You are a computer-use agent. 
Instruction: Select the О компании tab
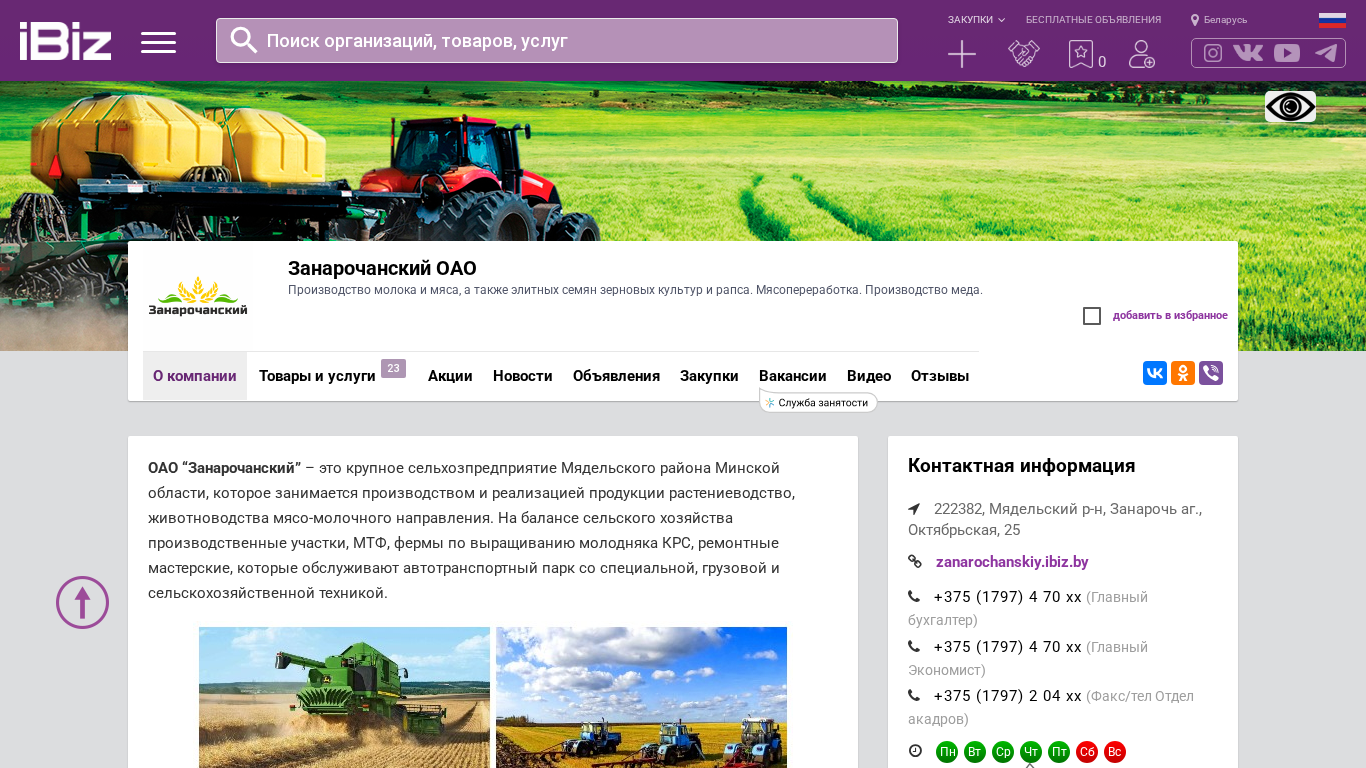(x=195, y=376)
